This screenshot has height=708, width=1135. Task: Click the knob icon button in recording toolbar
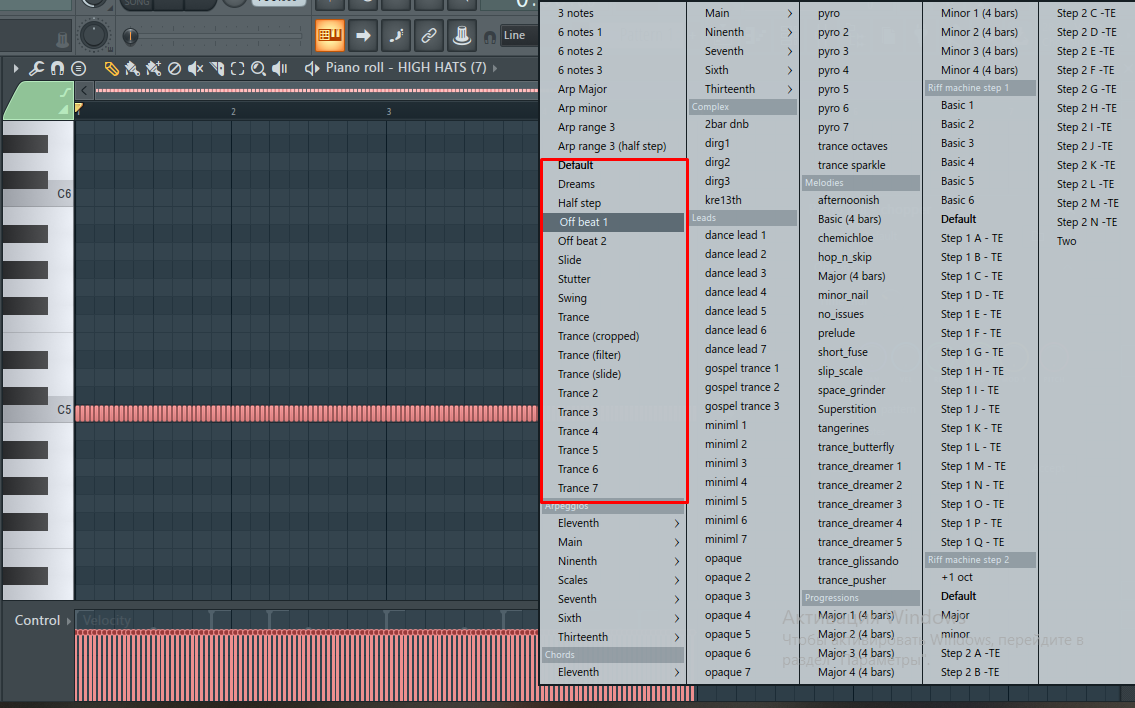[x=461, y=35]
